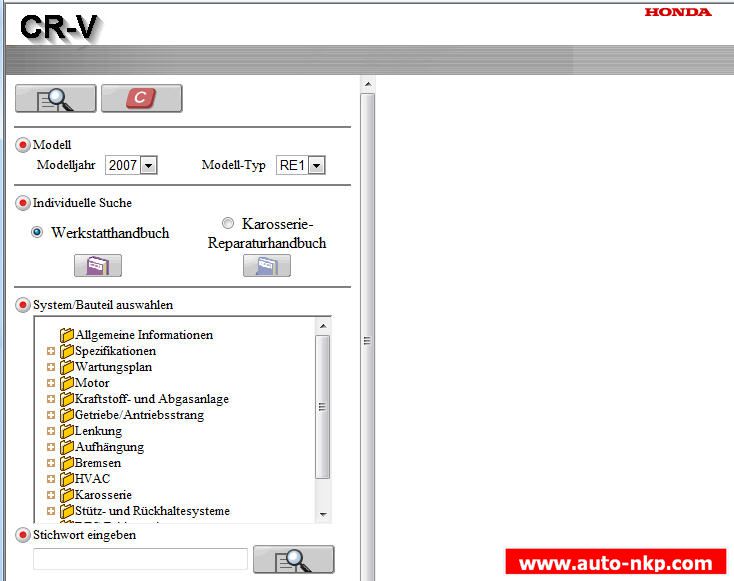Screen dimensions: 734x581
Task: Click the Stichwort eingeben text field
Action: (140, 559)
